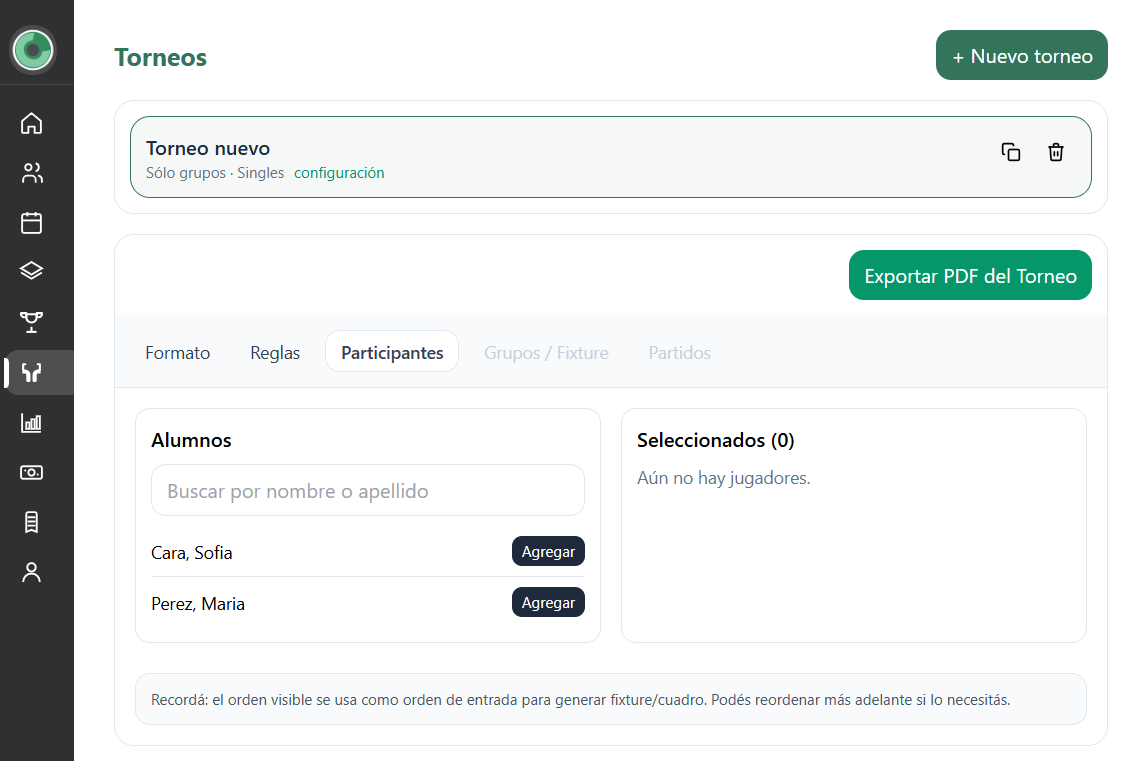This screenshot has height=761, width=1126.
Task: Open the Reglas tab
Action: [275, 353]
